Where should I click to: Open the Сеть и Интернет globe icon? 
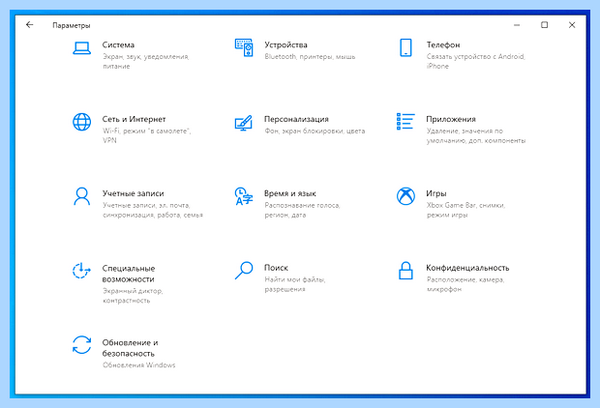tap(82, 122)
